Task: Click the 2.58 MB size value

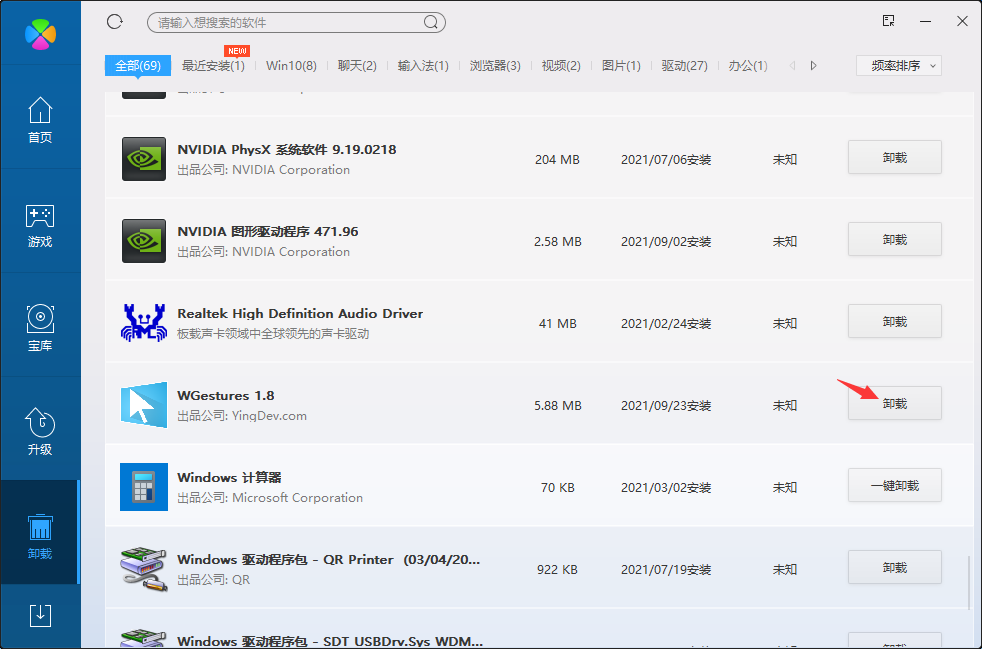Action: [x=557, y=242]
